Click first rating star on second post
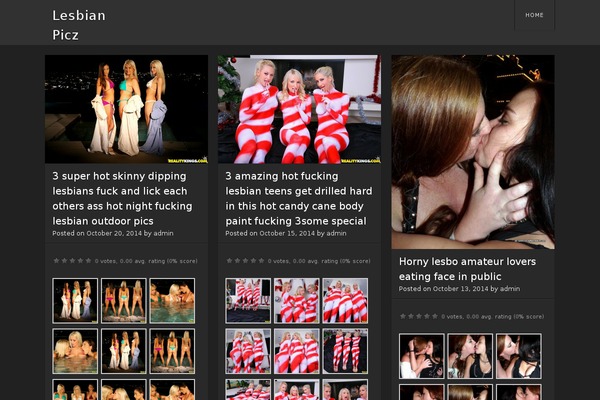600x400 pixels. (x=229, y=260)
